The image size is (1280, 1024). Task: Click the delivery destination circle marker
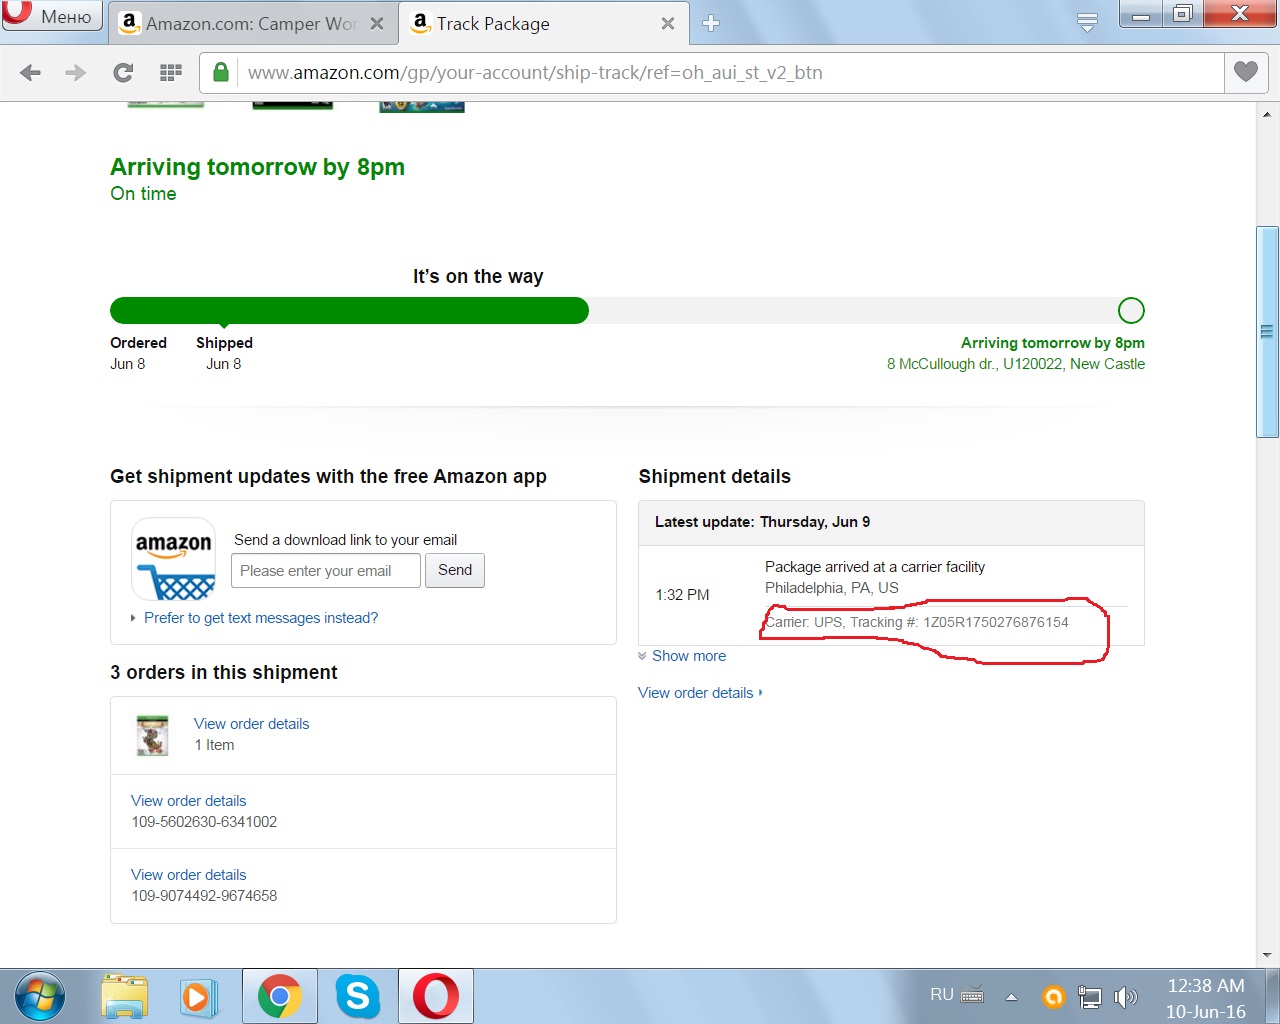tap(1131, 311)
